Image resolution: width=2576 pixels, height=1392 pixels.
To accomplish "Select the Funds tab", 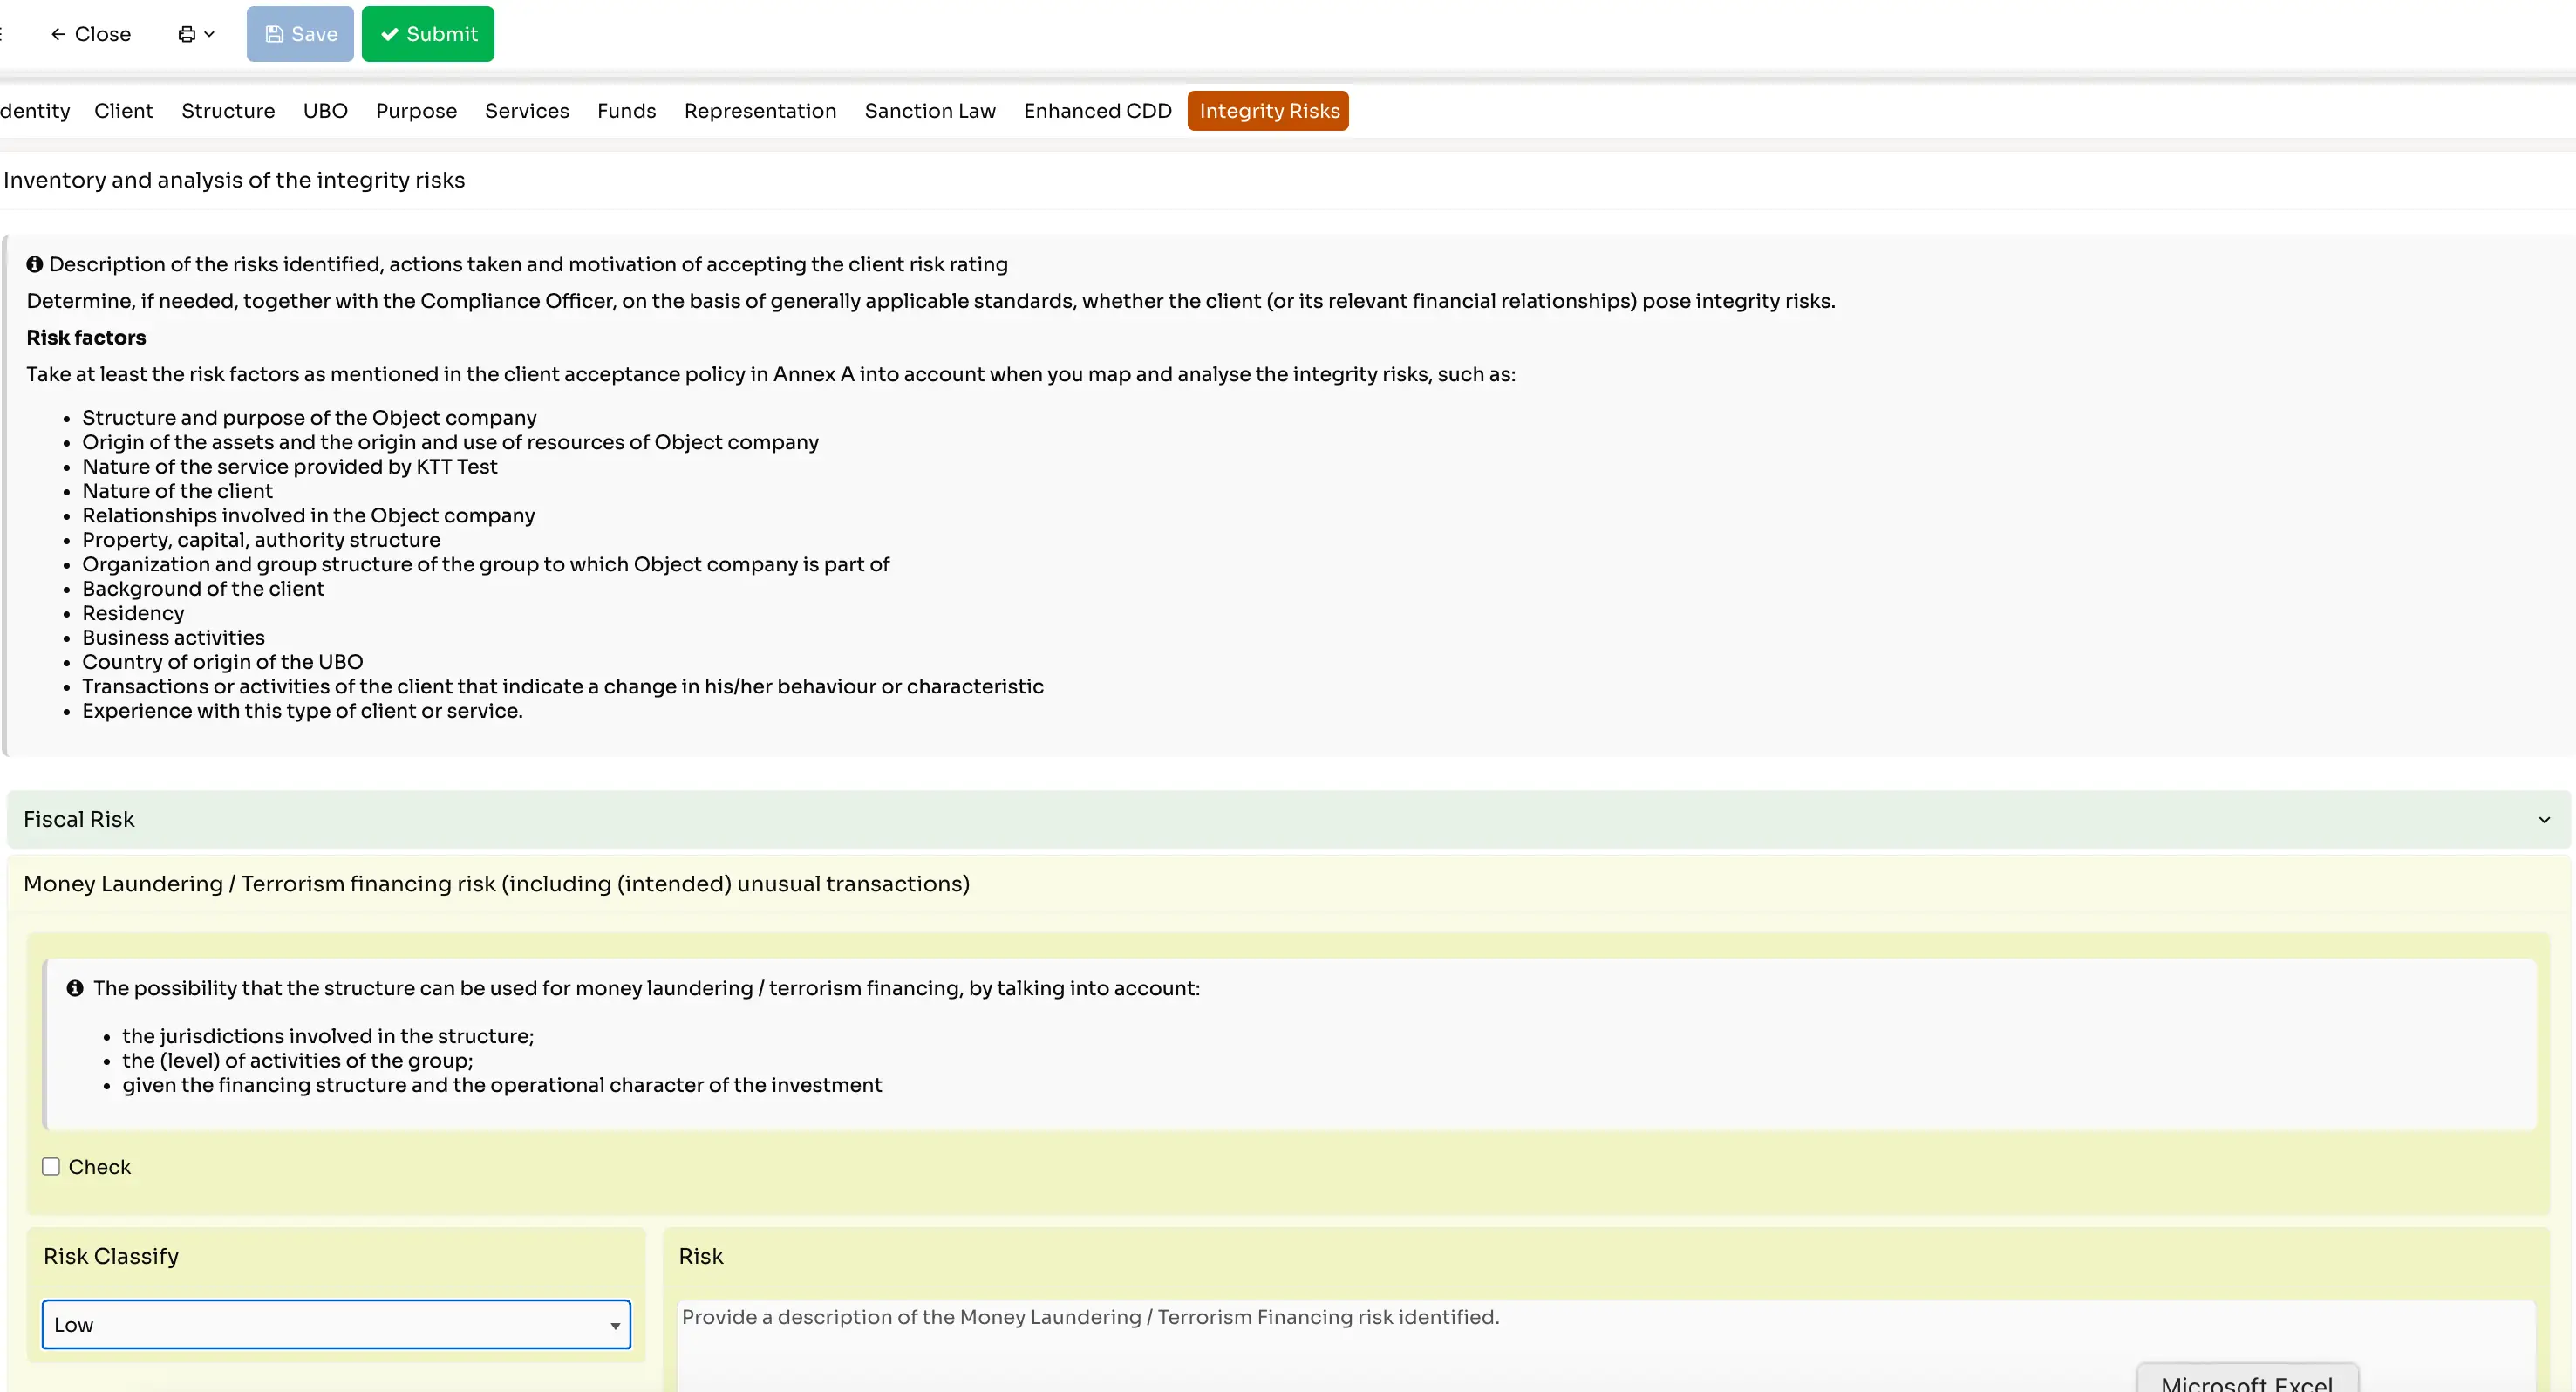I will [626, 110].
